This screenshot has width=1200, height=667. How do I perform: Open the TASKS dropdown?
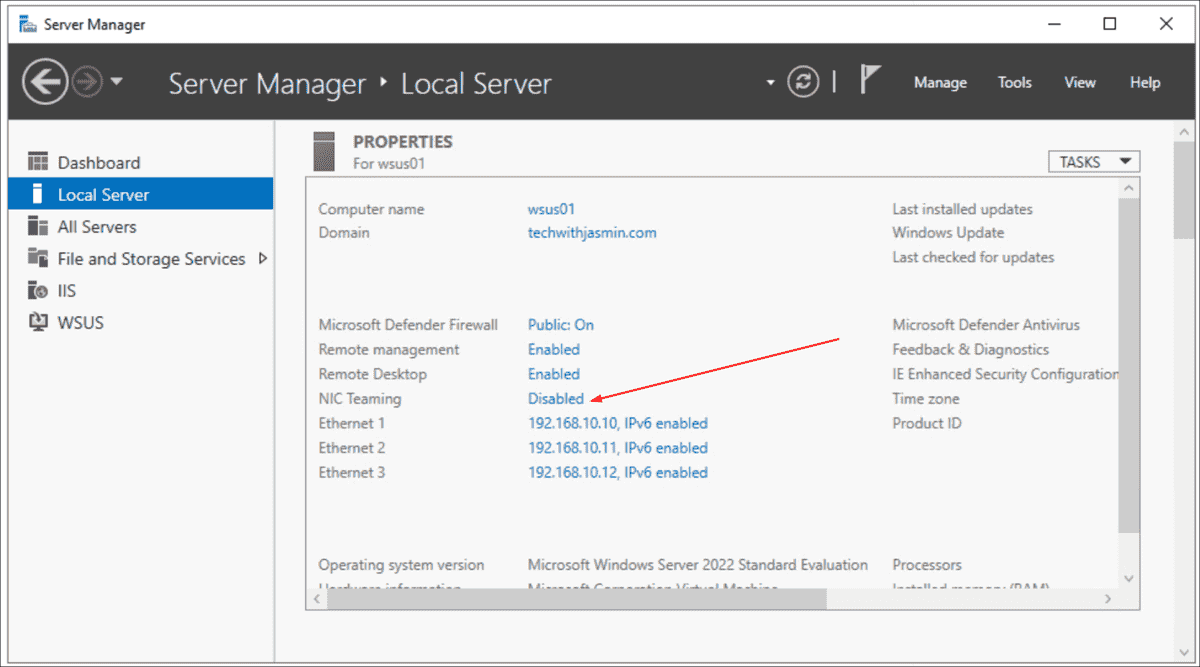pyautogui.click(x=1093, y=161)
